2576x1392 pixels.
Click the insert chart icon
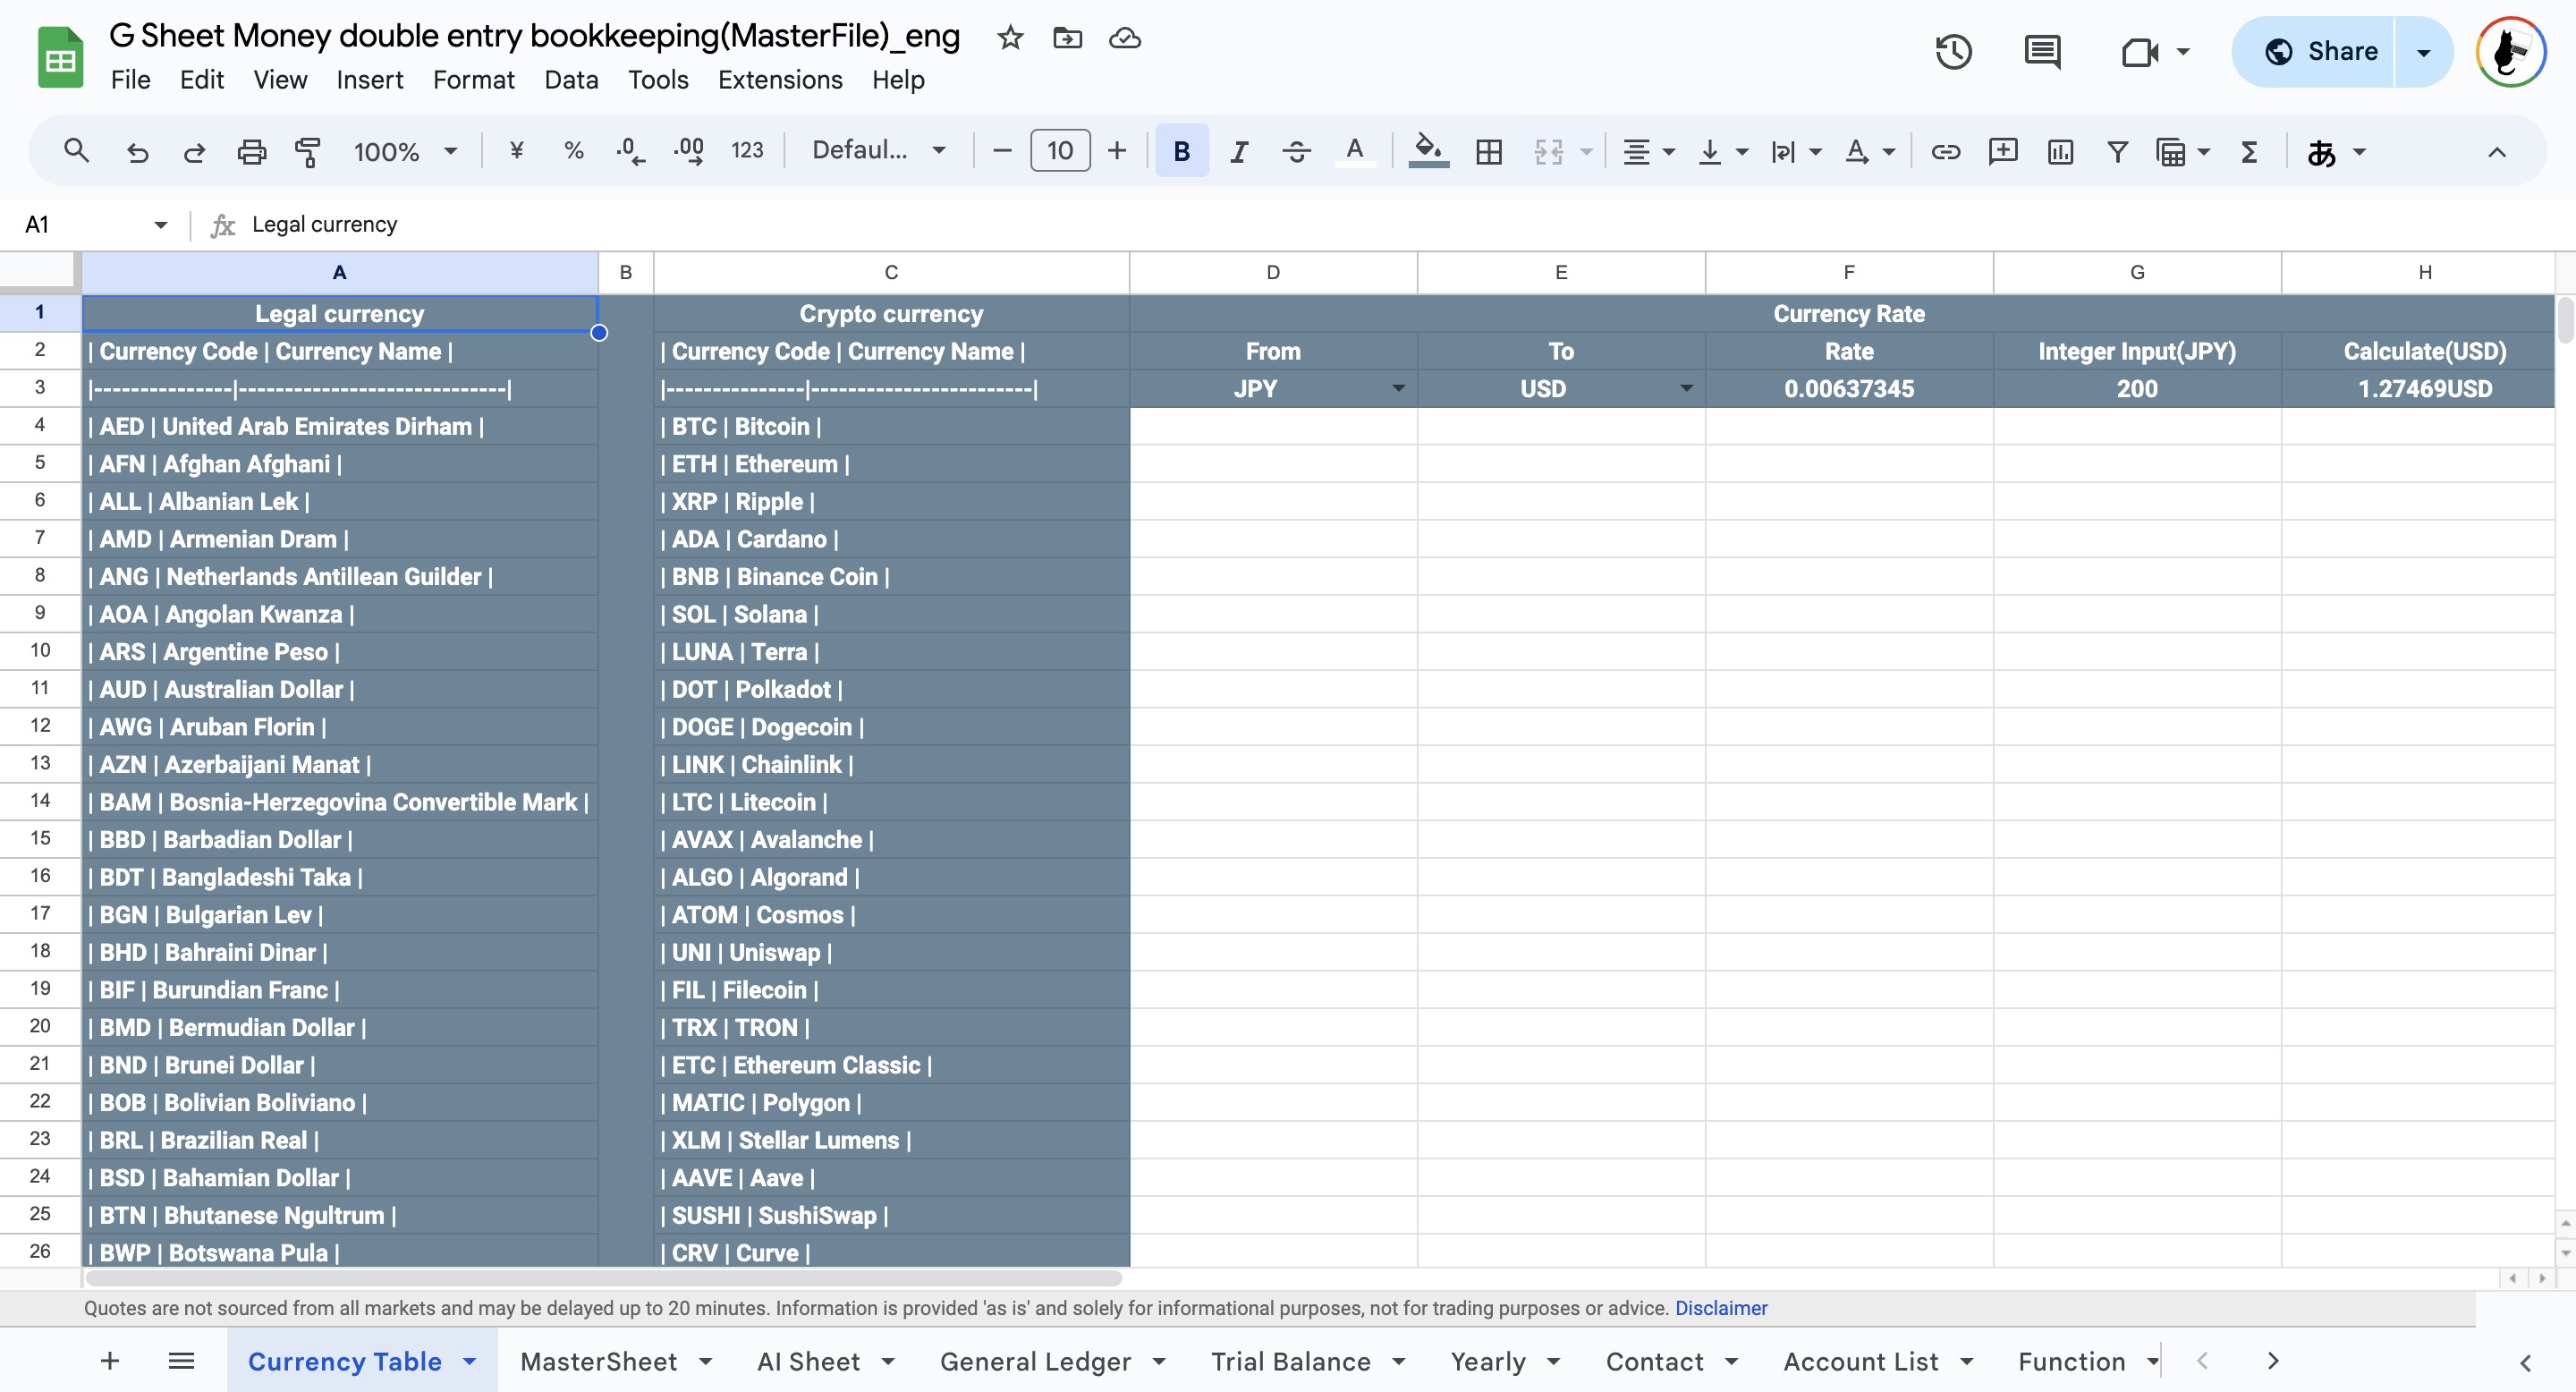point(2060,152)
